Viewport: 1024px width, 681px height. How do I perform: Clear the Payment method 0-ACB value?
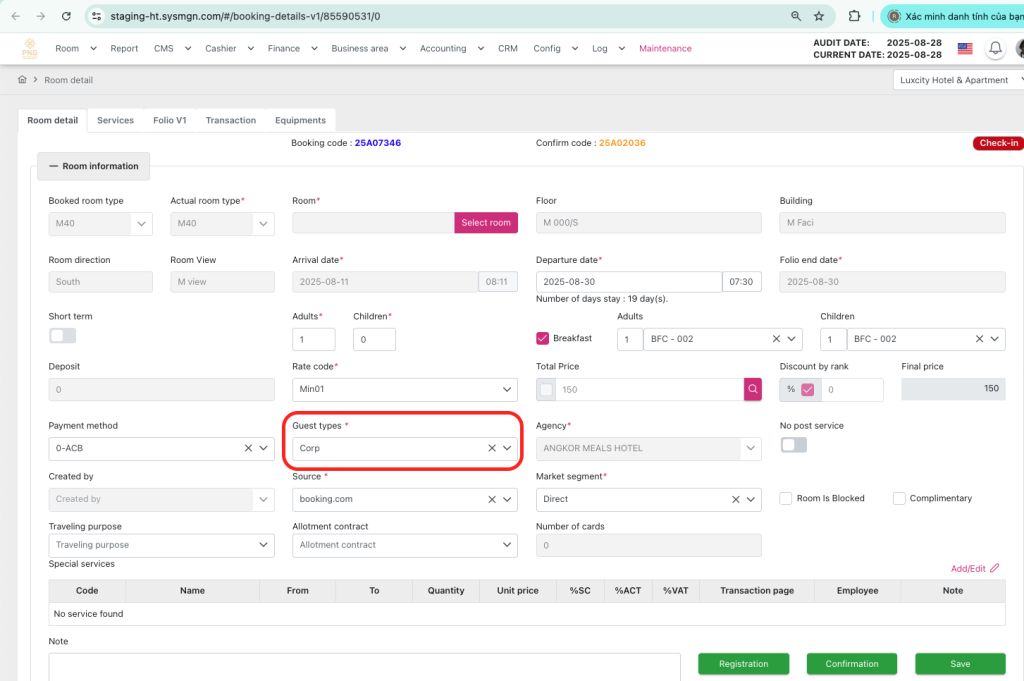(248, 449)
